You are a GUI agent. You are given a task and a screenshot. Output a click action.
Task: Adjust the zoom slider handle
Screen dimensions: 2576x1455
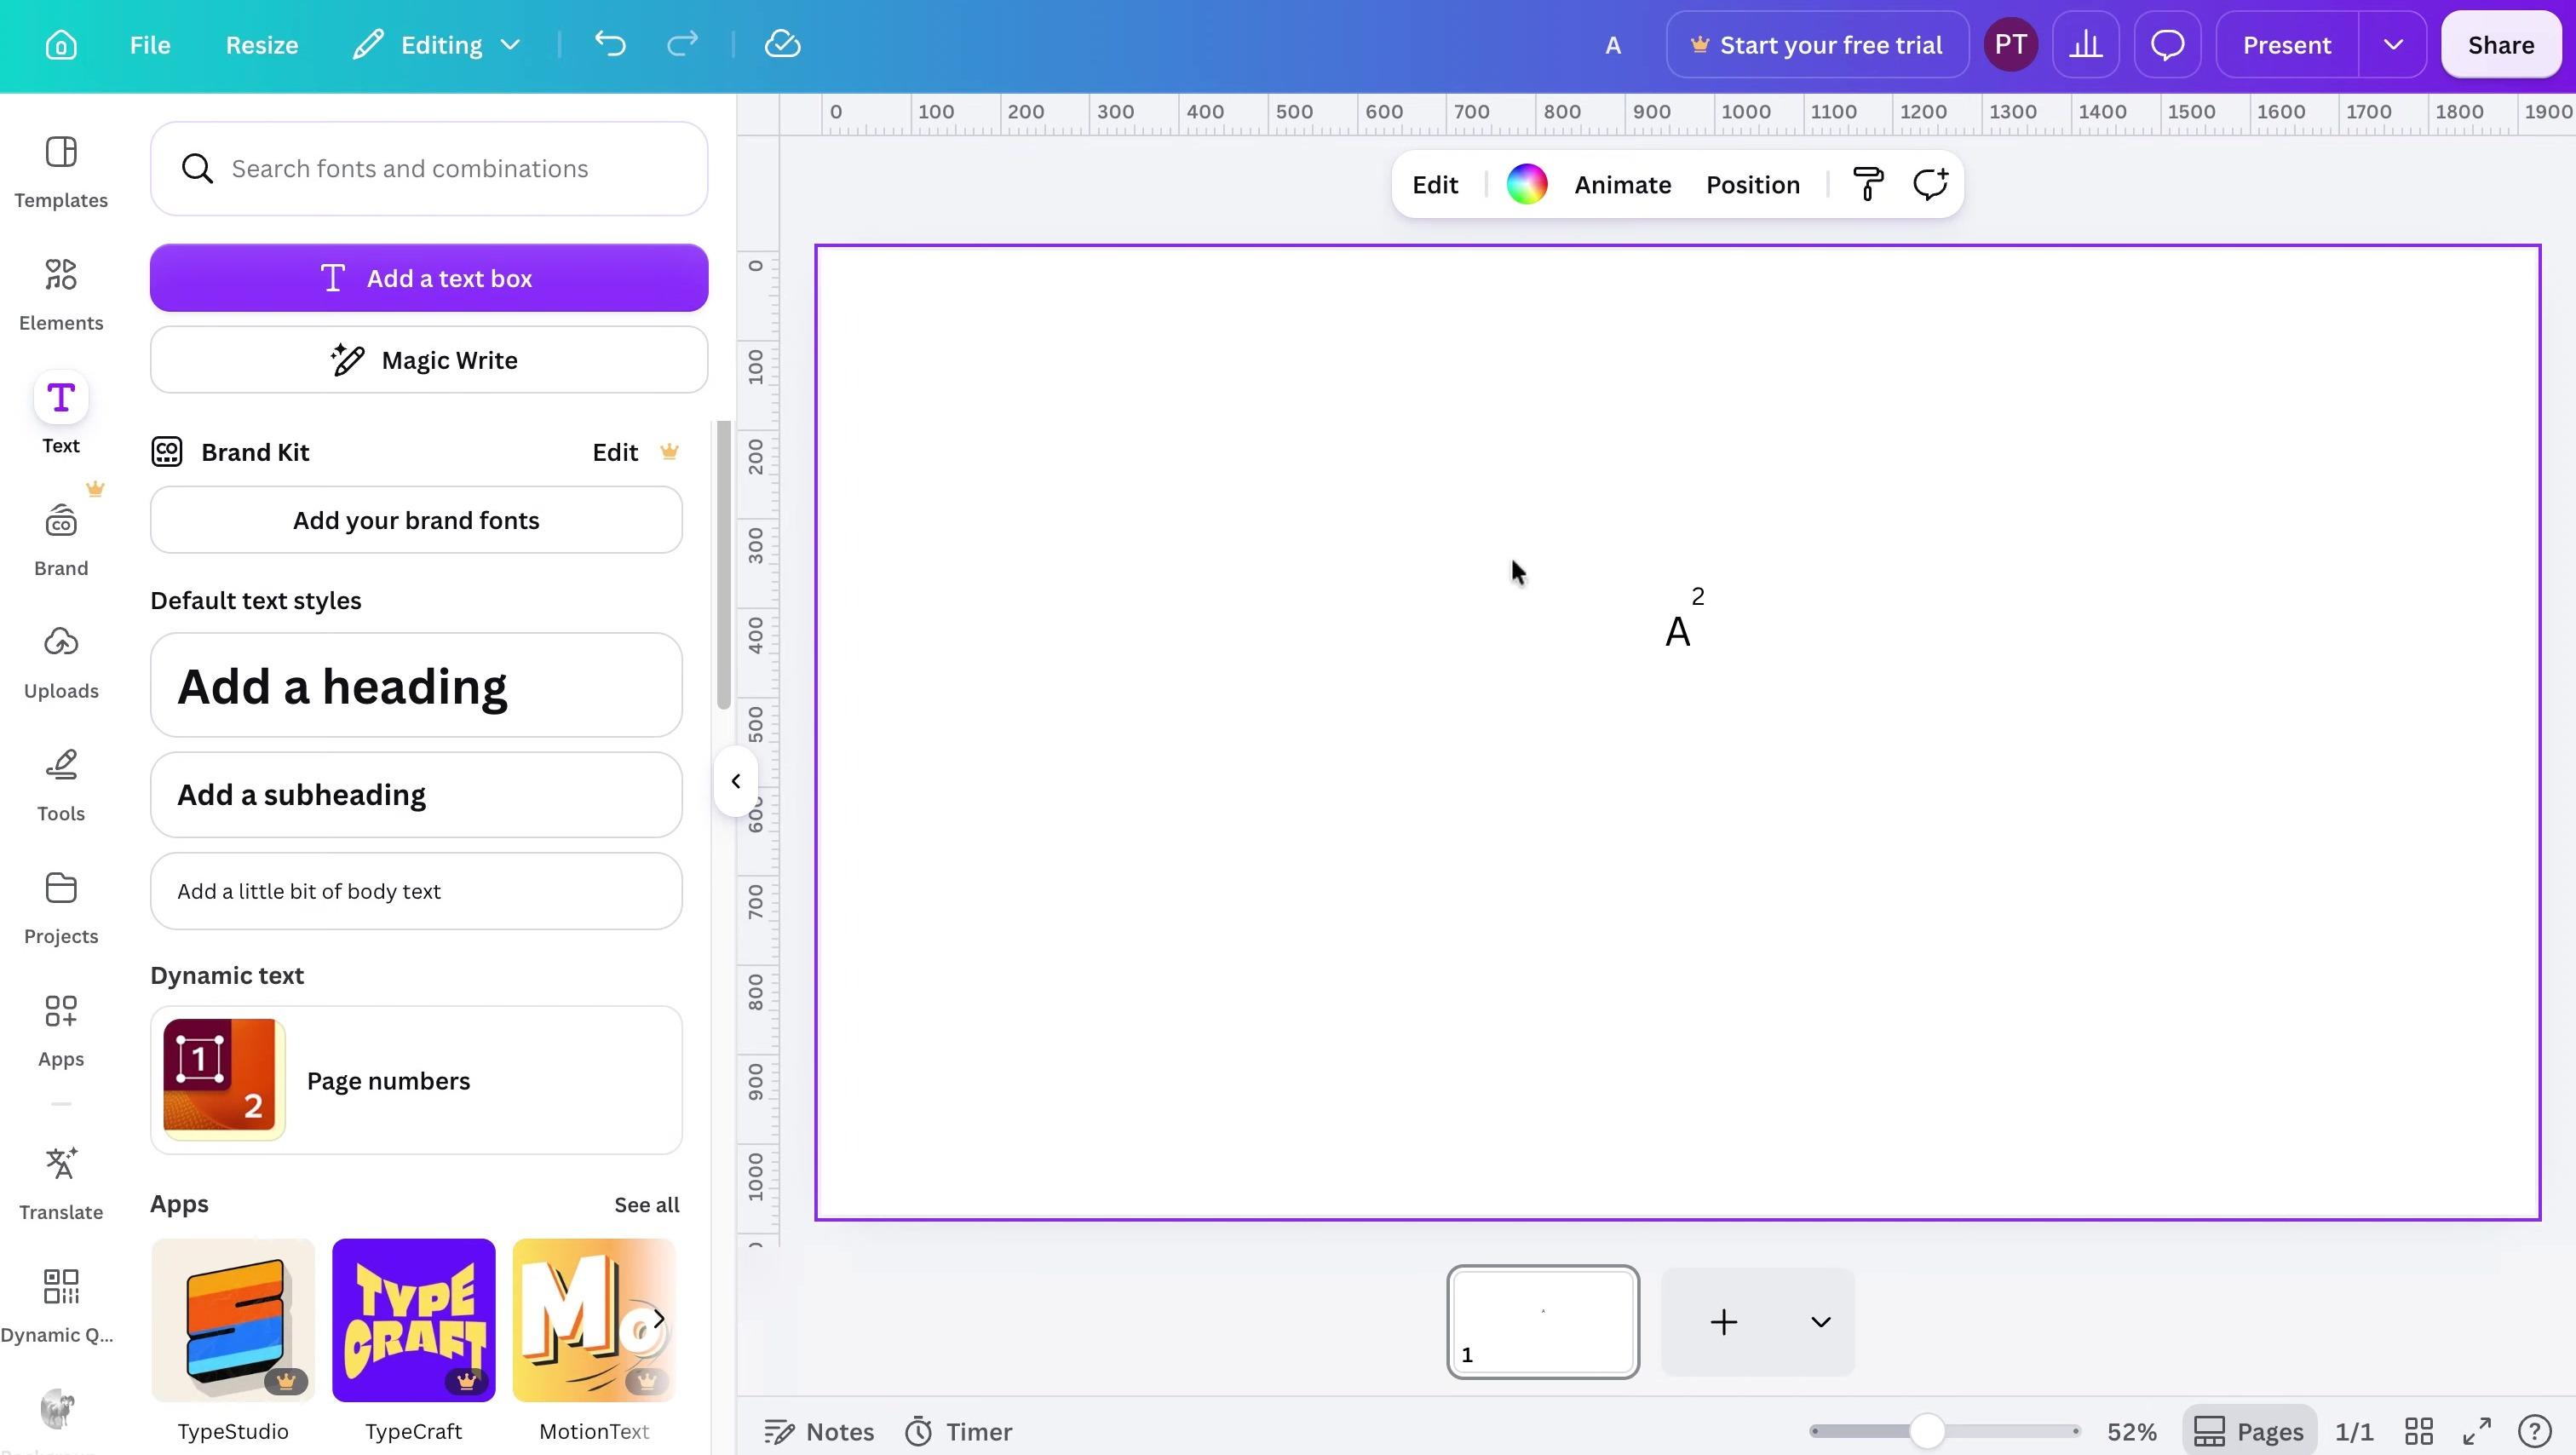point(1927,1431)
